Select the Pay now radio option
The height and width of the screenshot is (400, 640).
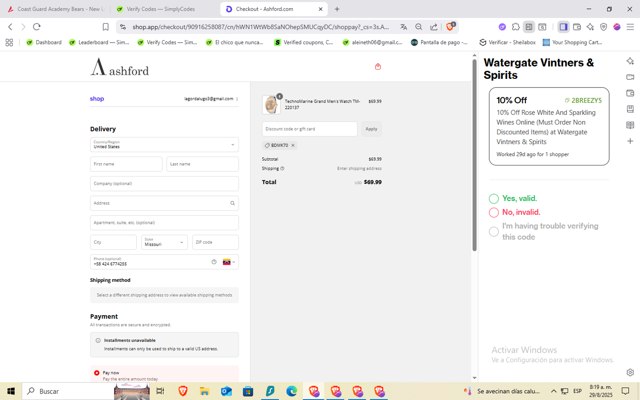click(97, 373)
